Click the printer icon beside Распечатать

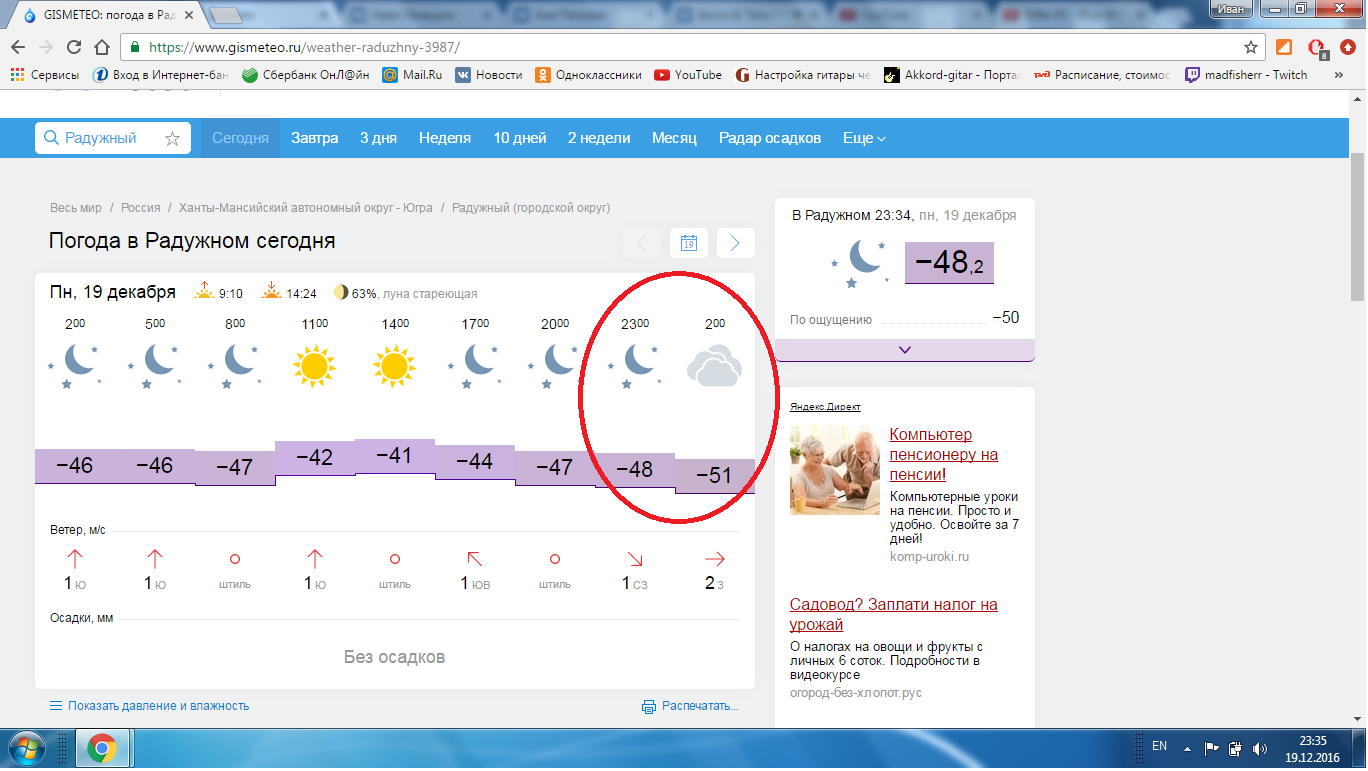(x=649, y=706)
